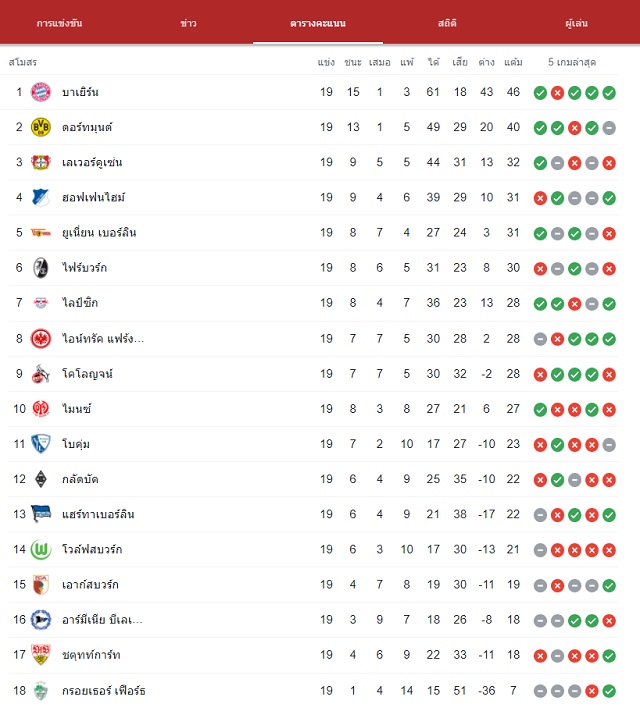
Task: Click the Wolfsburg green W logo
Action: point(40,550)
